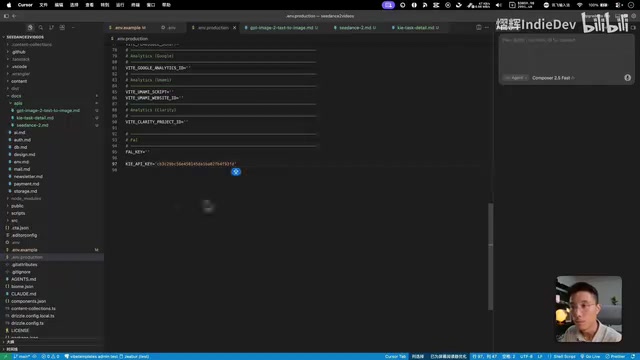Click the Prettier status bar item
This screenshot has width=640, height=360.
coord(615,356)
